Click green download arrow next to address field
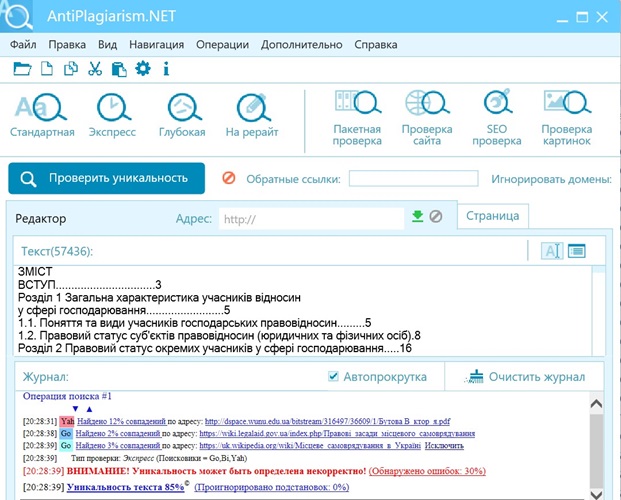621x500 pixels. point(417,217)
